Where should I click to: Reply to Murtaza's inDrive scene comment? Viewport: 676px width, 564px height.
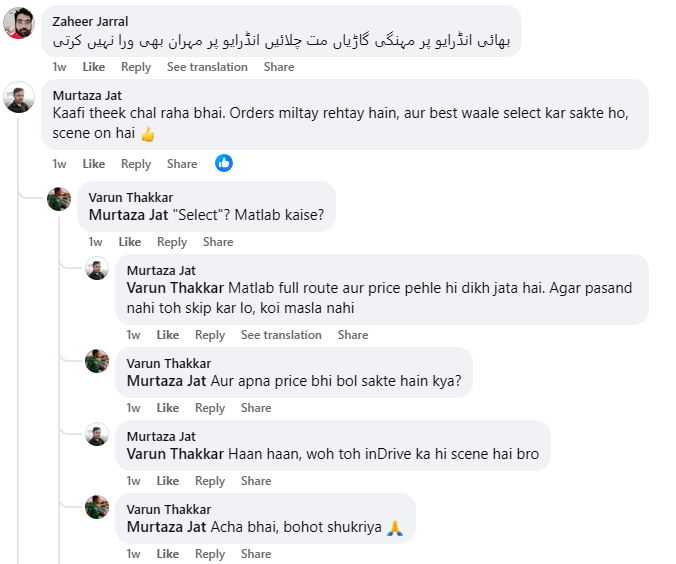[210, 481]
